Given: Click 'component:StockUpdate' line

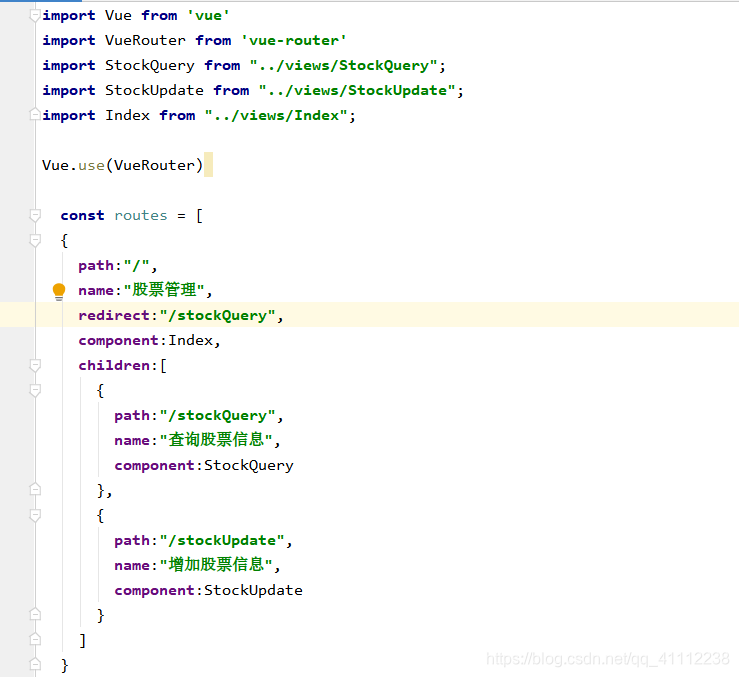Looking at the screenshot, I should pyautogui.click(x=208, y=590).
